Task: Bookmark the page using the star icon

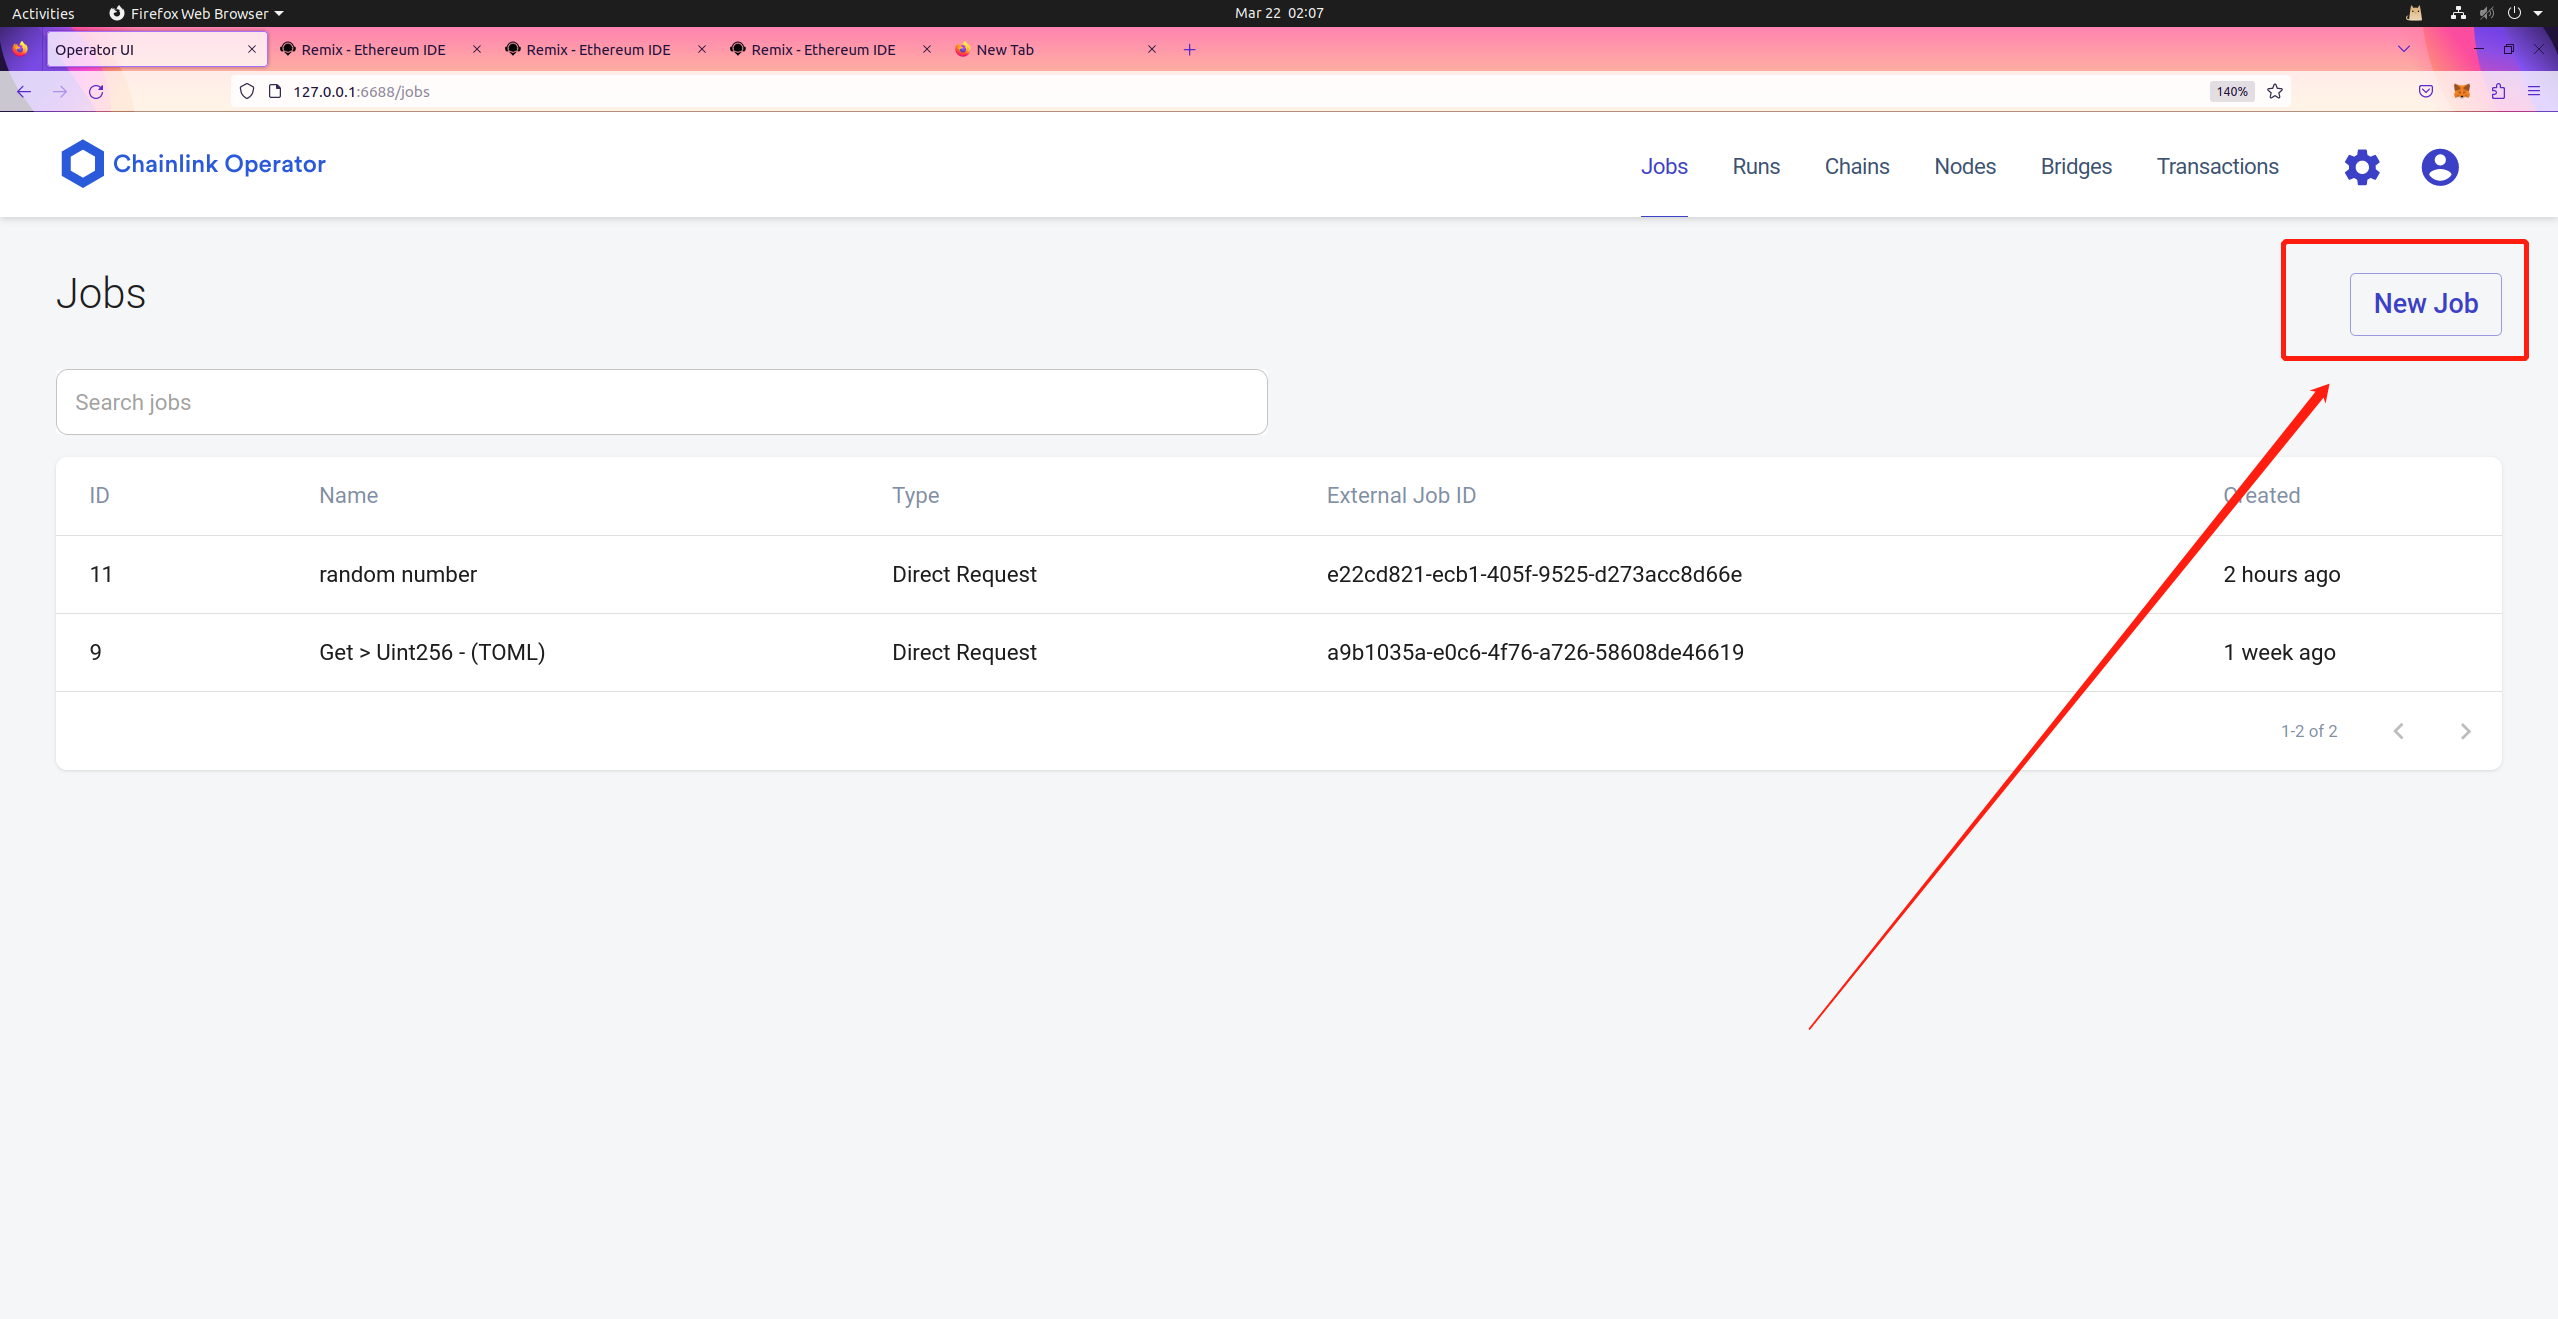Action: pyautogui.click(x=2274, y=91)
